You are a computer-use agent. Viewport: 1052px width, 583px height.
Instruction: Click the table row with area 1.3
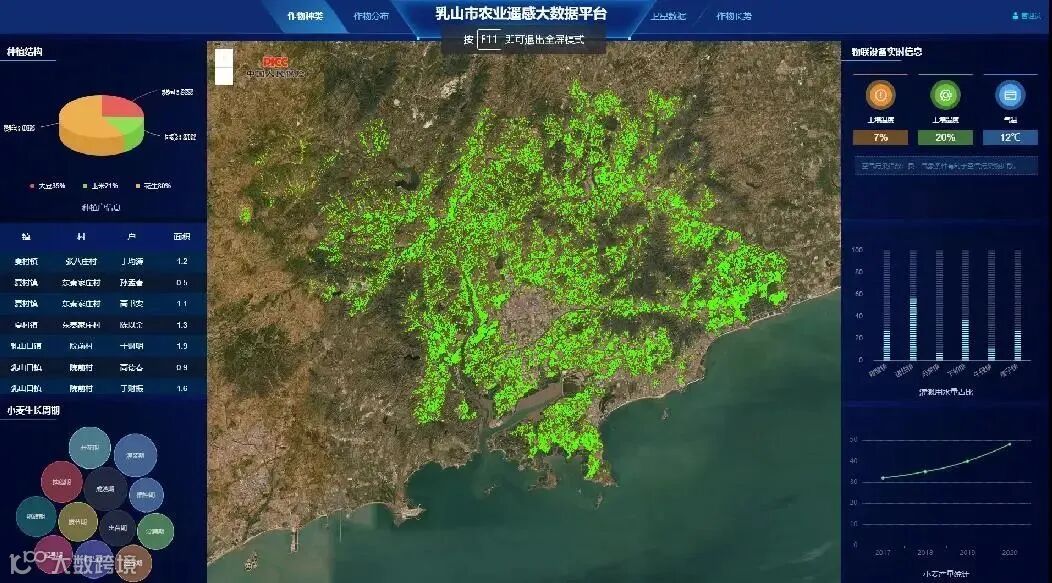click(x=103, y=325)
